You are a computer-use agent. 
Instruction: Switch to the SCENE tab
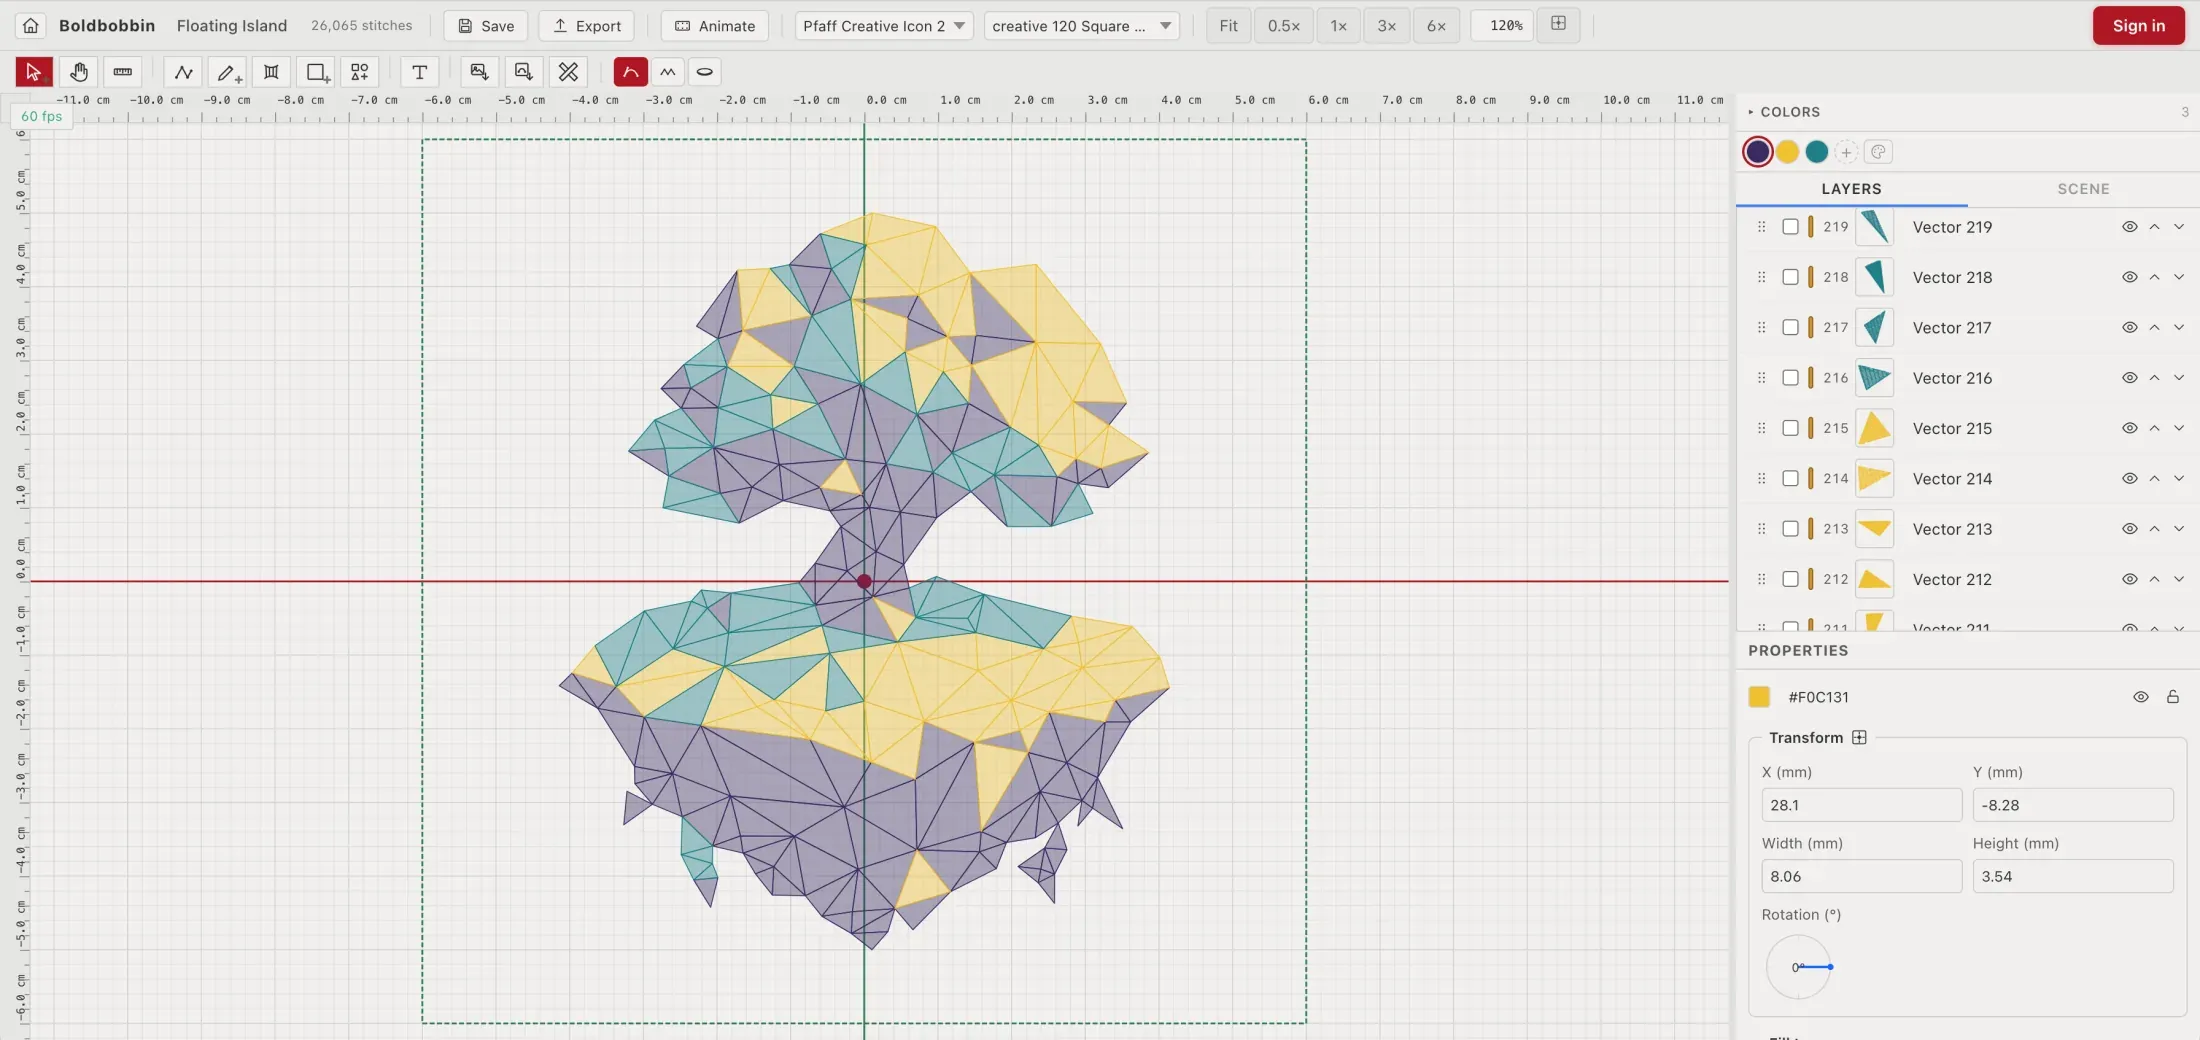tap(2083, 189)
